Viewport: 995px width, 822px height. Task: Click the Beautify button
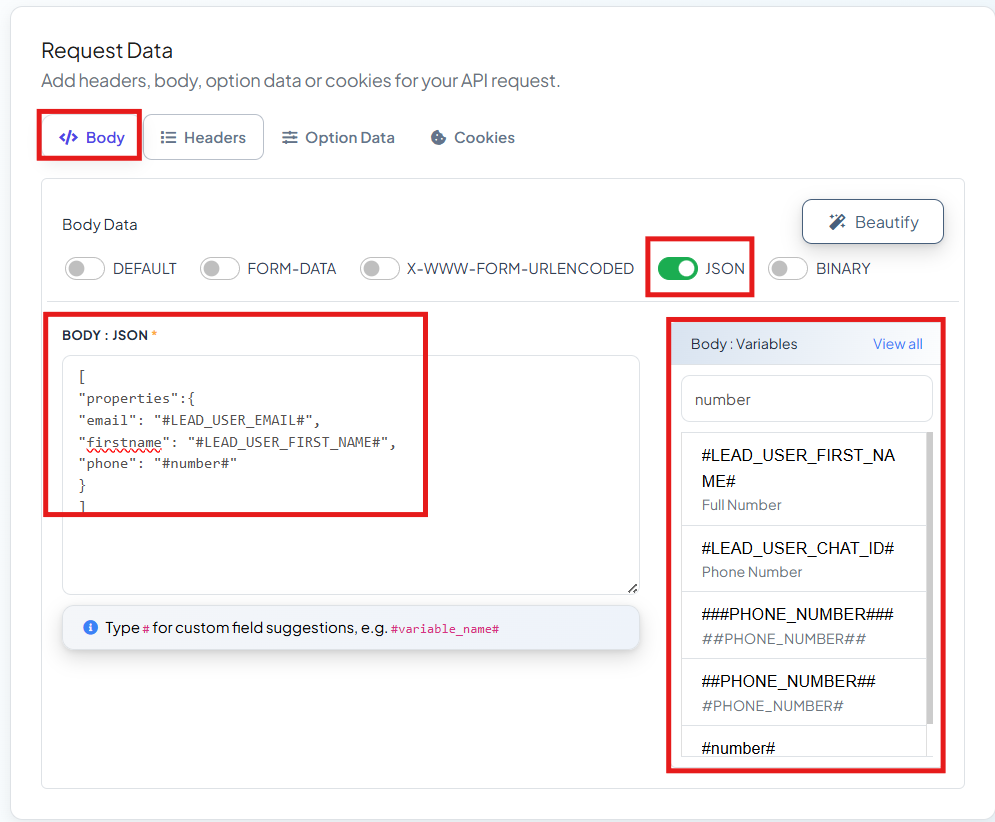[x=873, y=222]
